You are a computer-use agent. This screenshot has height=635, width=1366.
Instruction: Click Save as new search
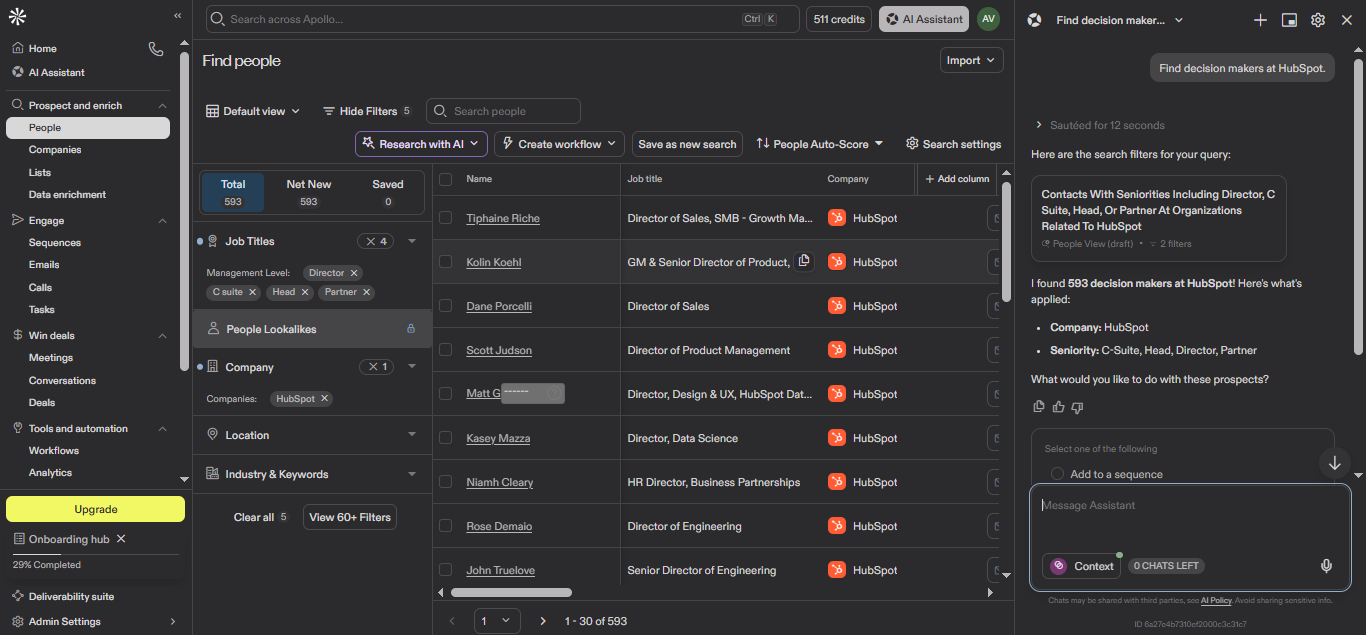(x=687, y=144)
